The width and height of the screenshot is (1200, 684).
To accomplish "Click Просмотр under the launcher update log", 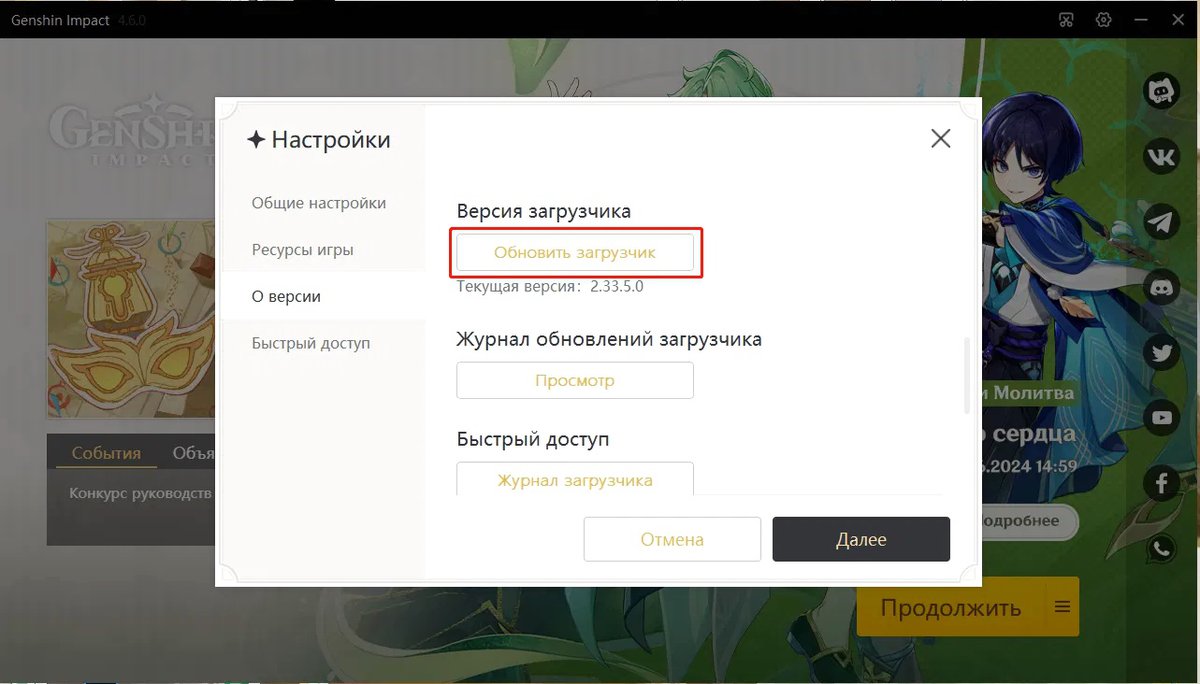I will pos(575,380).
